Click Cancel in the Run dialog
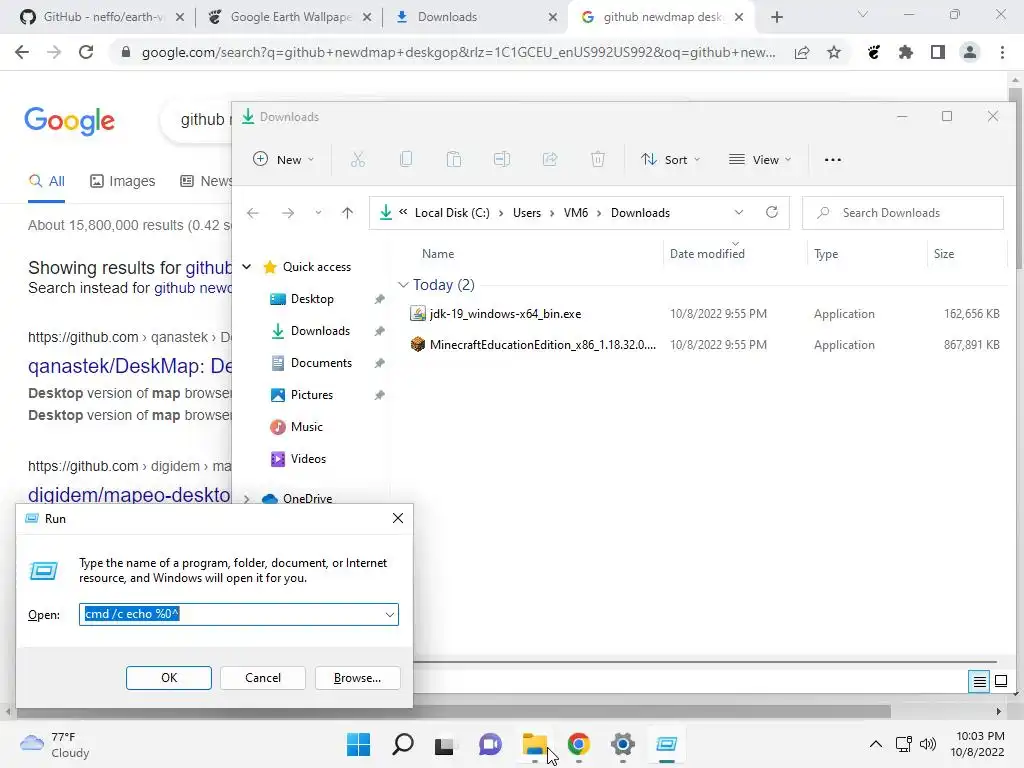1024x768 pixels. pyautogui.click(x=263, y=678)
